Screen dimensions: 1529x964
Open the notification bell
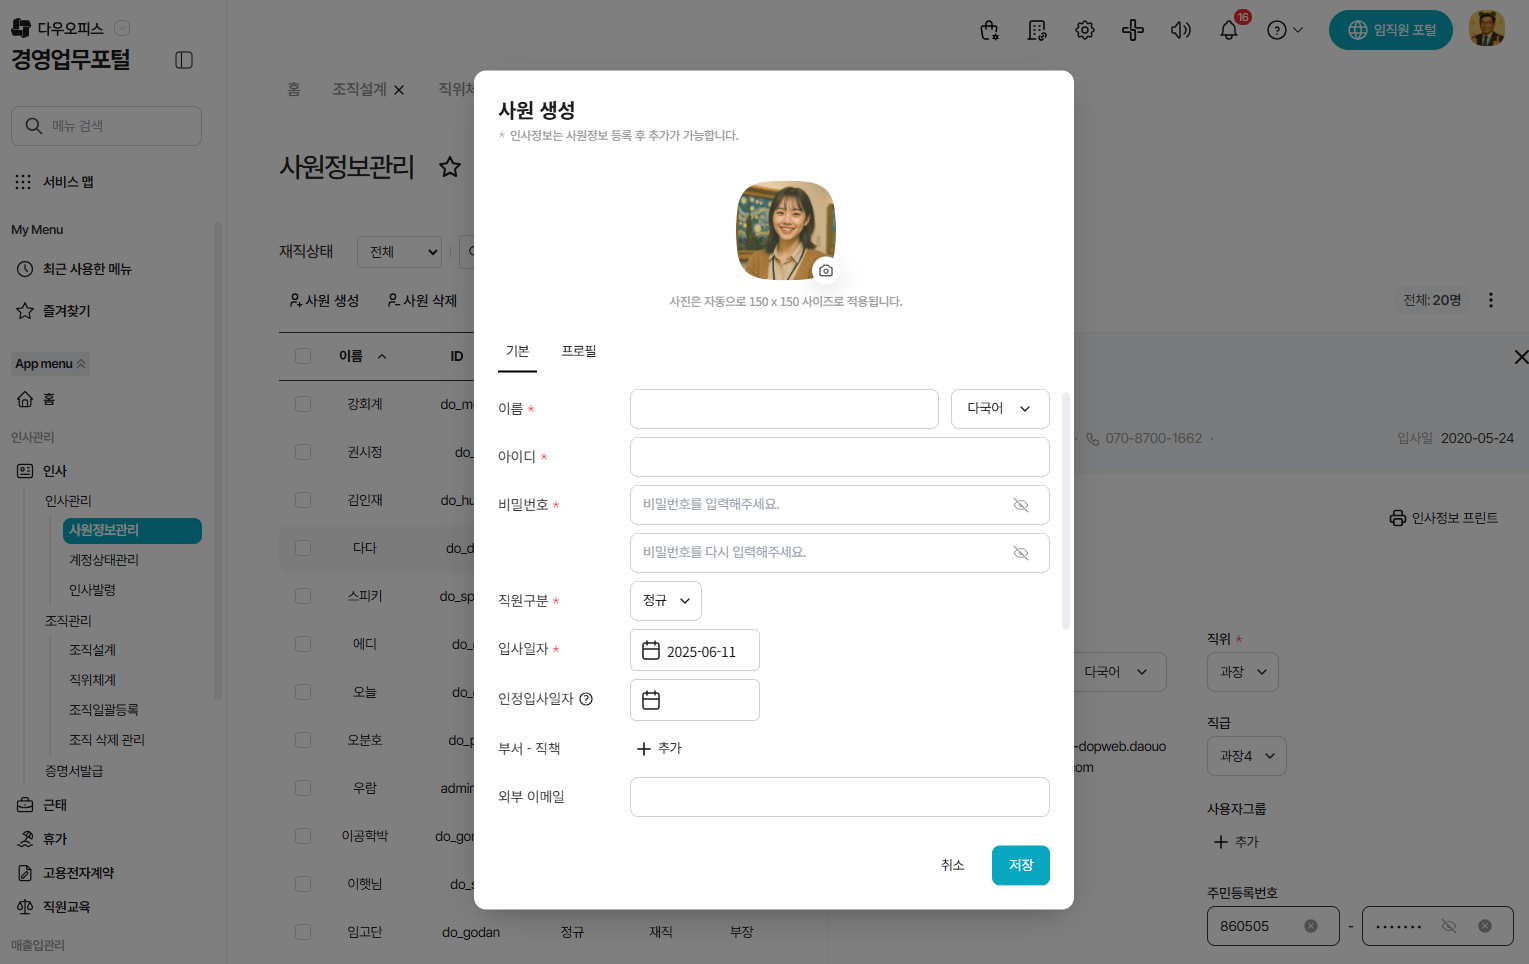1229,30
